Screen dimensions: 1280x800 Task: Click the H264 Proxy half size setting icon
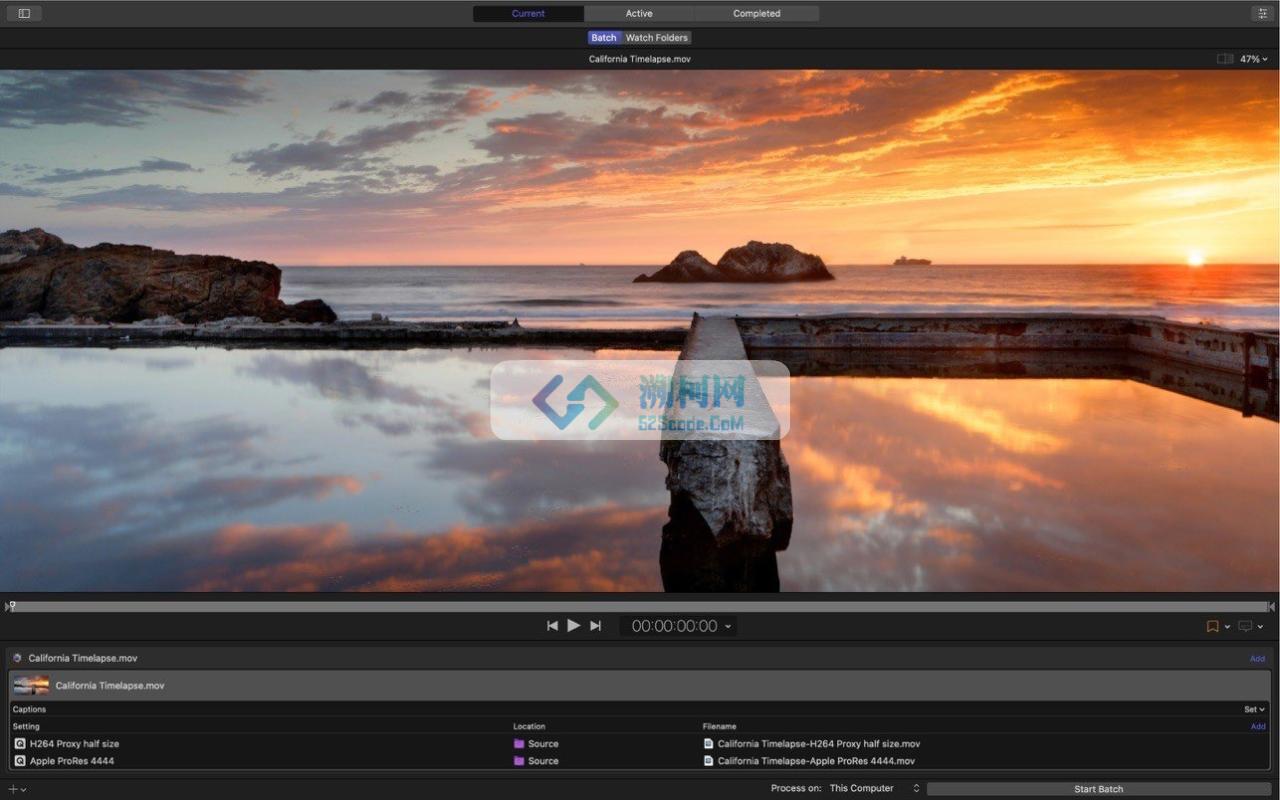point(20,744)
